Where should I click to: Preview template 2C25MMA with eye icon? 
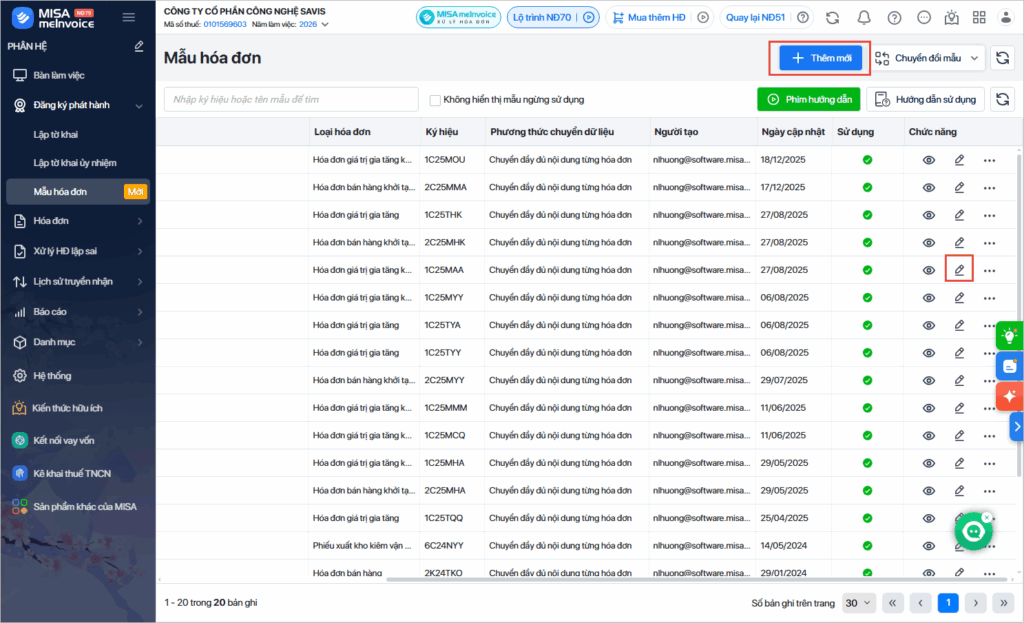(x=929, y=187)
